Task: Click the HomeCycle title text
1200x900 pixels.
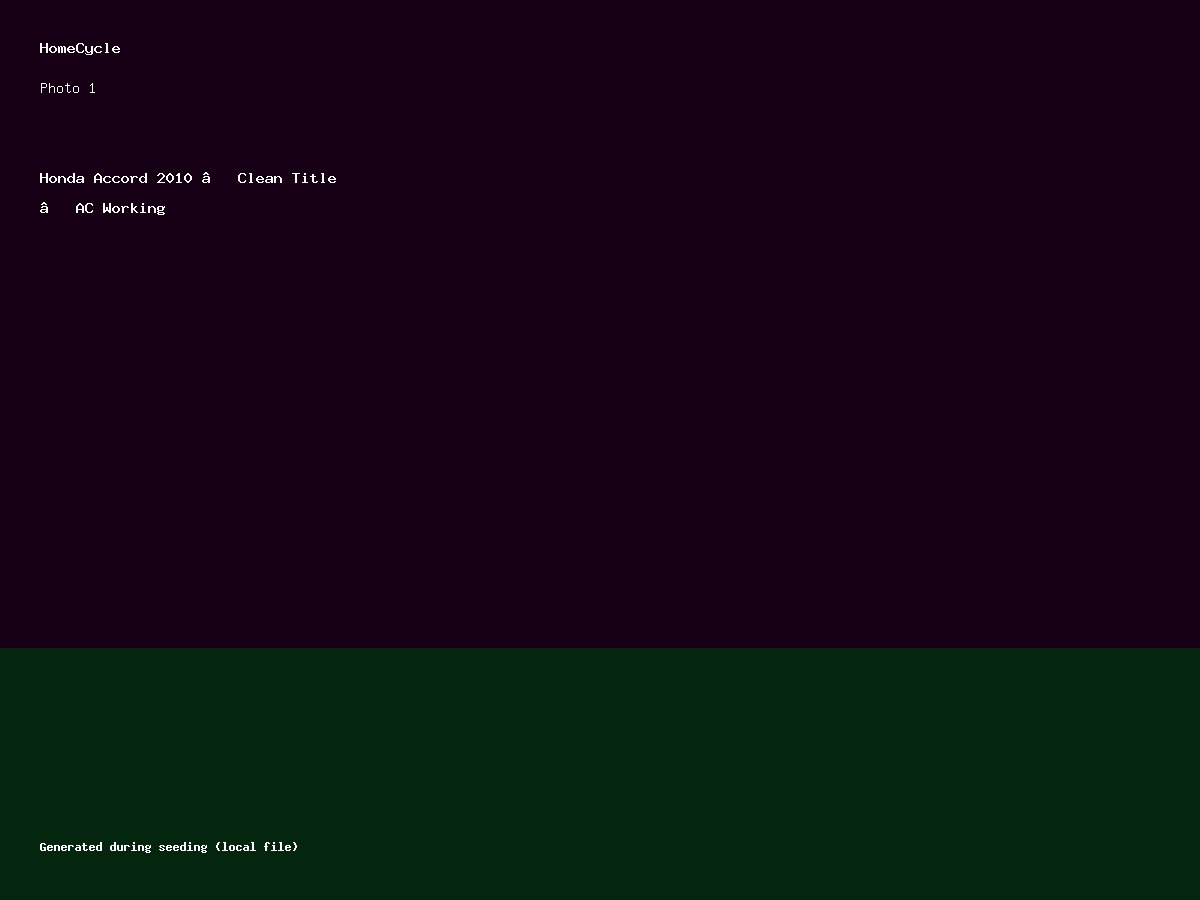Action: point(80,48)
